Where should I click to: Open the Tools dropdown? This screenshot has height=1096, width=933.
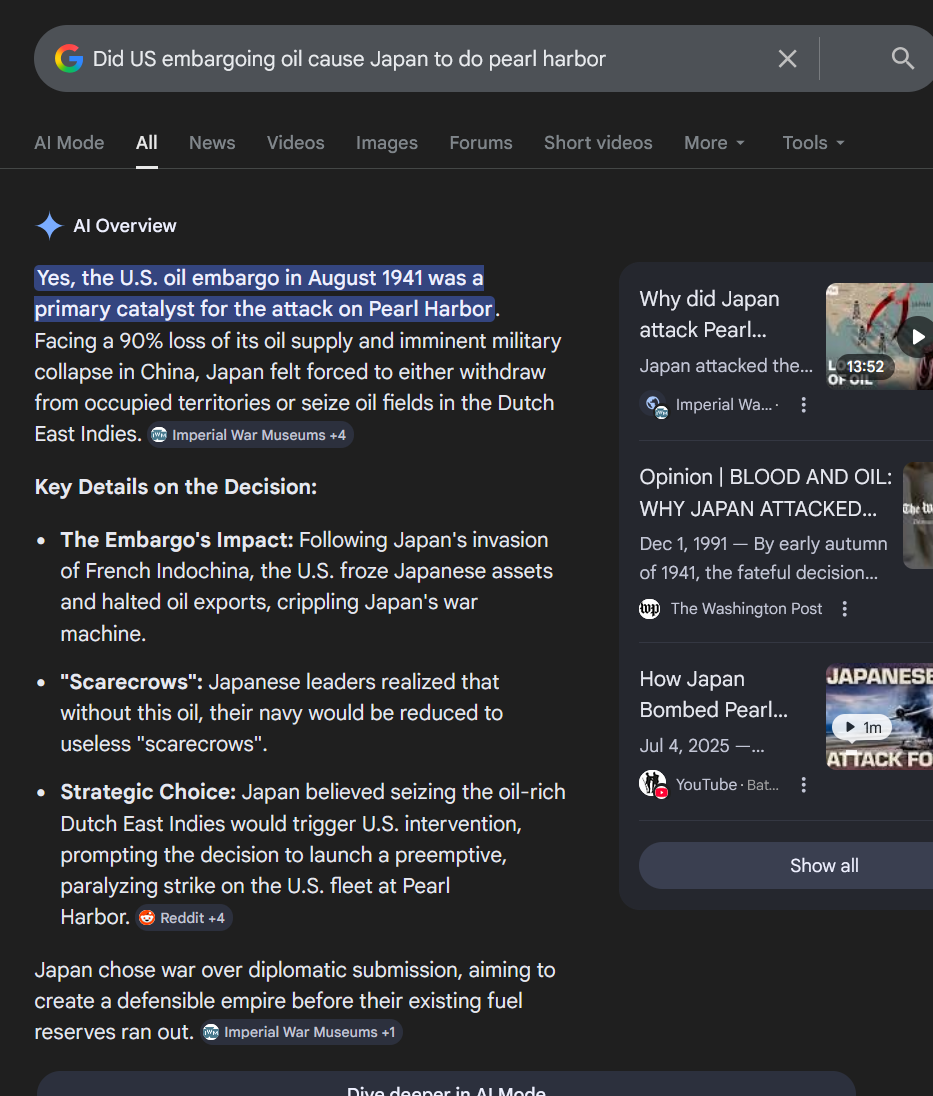click(813, 143)
